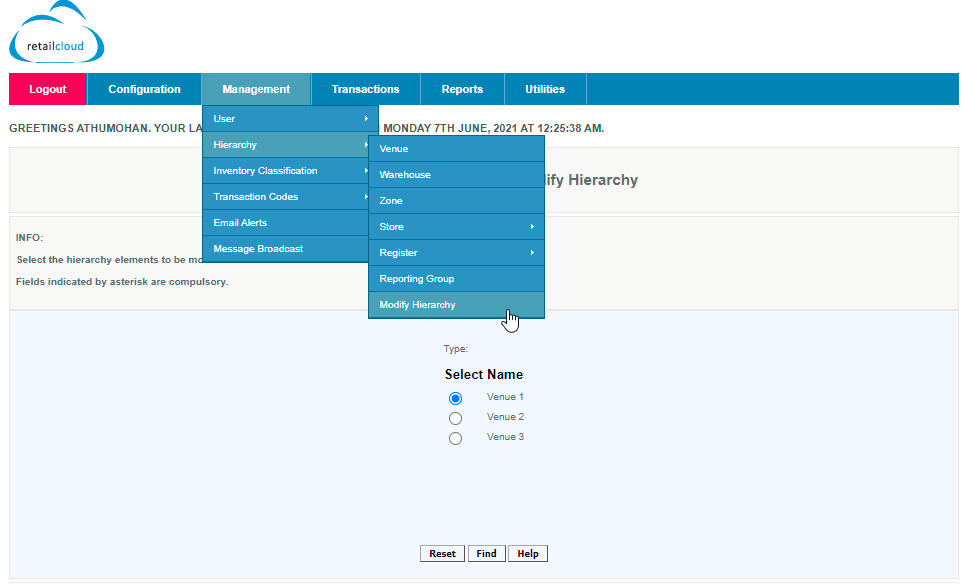Click the Find button
This screenshot has width=964, height=587.
[486, 554]
